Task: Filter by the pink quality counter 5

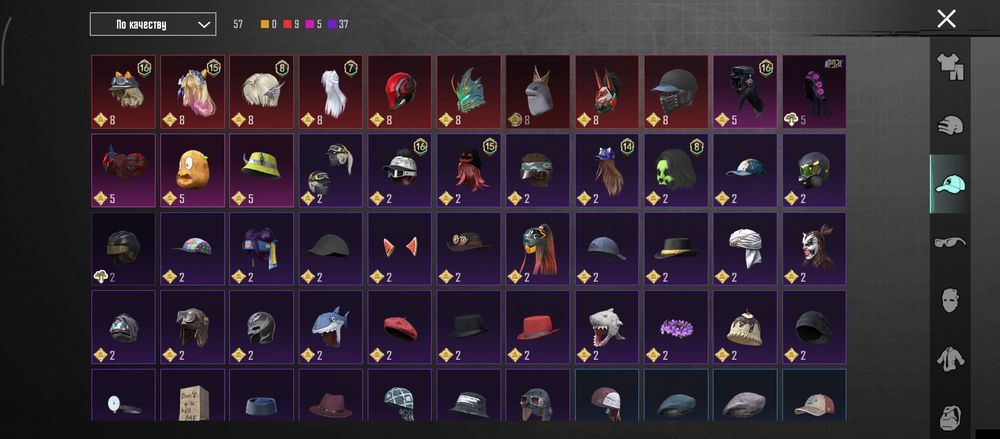Action: 314,24
